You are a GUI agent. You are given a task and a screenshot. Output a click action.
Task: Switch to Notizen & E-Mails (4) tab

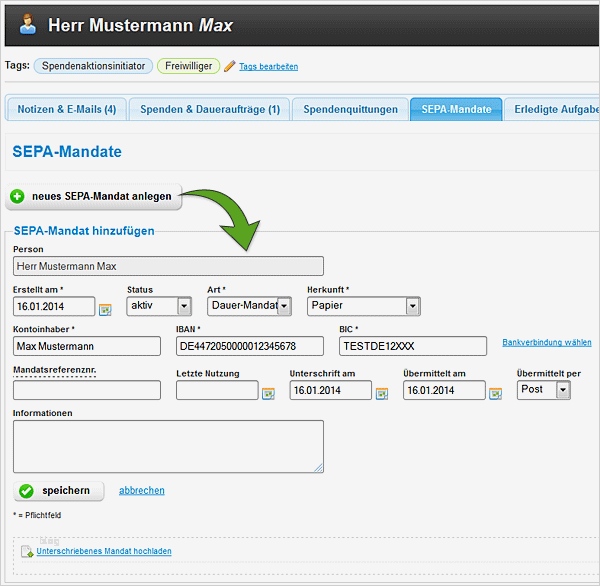(67, 109)
